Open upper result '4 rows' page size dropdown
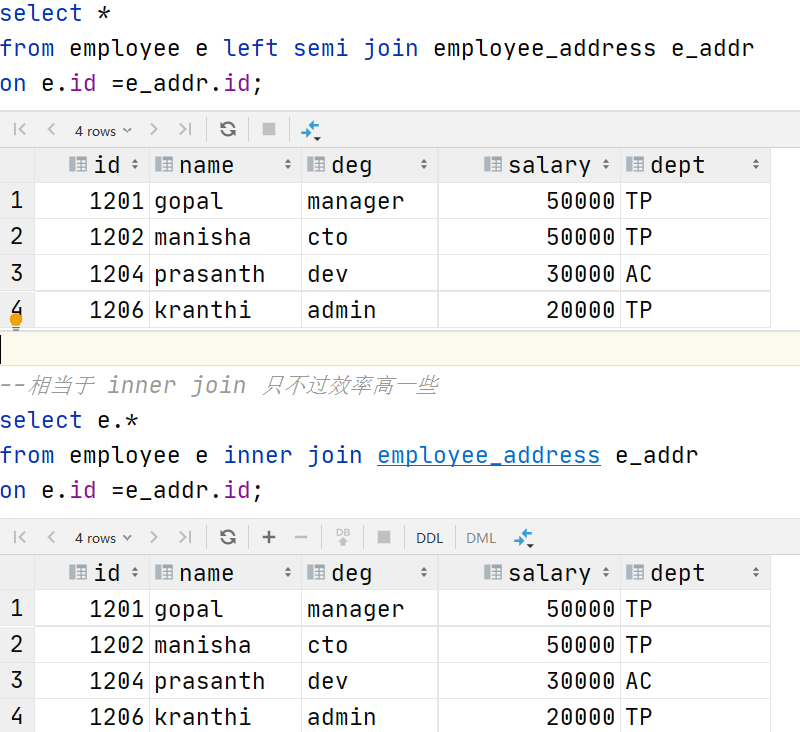 pyautogui.click(x=103, y=131)
